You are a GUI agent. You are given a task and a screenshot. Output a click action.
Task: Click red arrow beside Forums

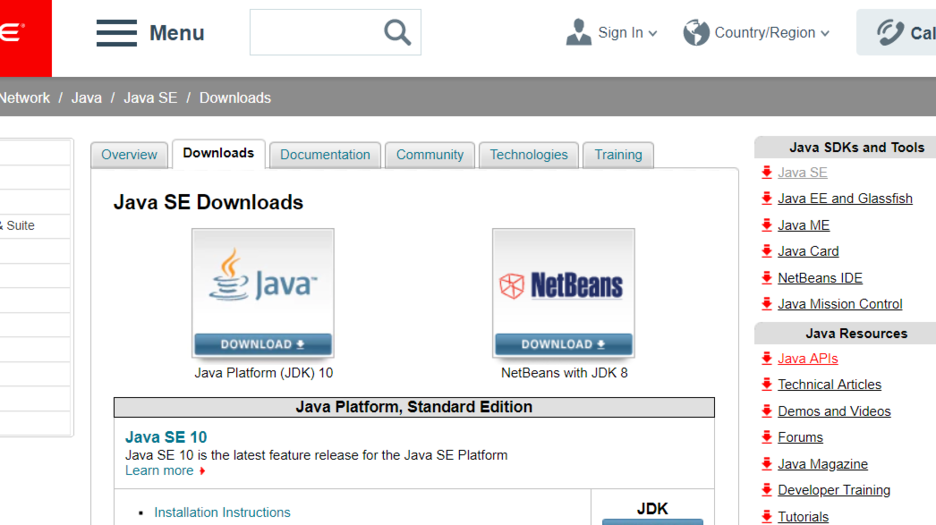(767, 437)
